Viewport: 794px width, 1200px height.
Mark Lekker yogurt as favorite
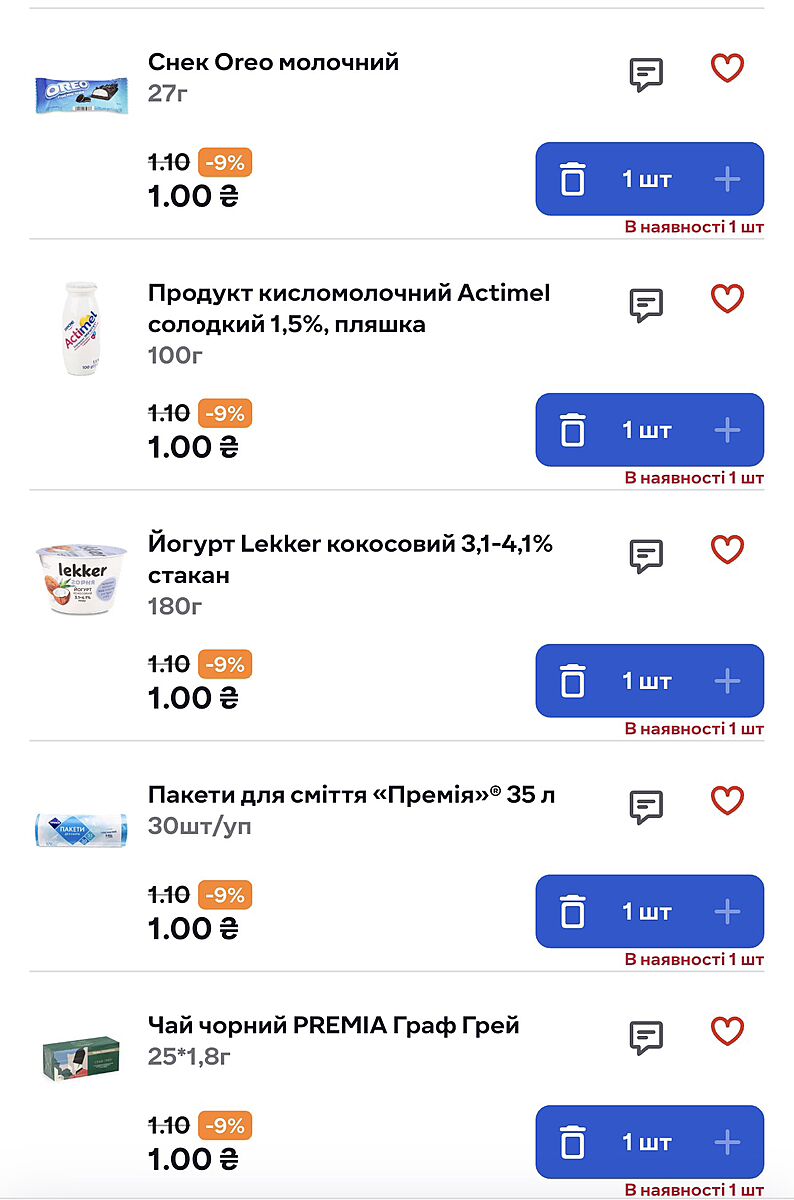pyautogui.click(x=727, y=550)
